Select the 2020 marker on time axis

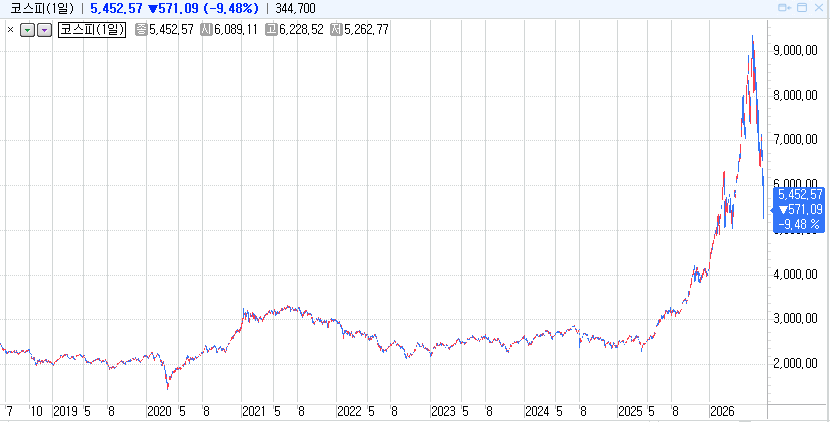tap(159, 411)
